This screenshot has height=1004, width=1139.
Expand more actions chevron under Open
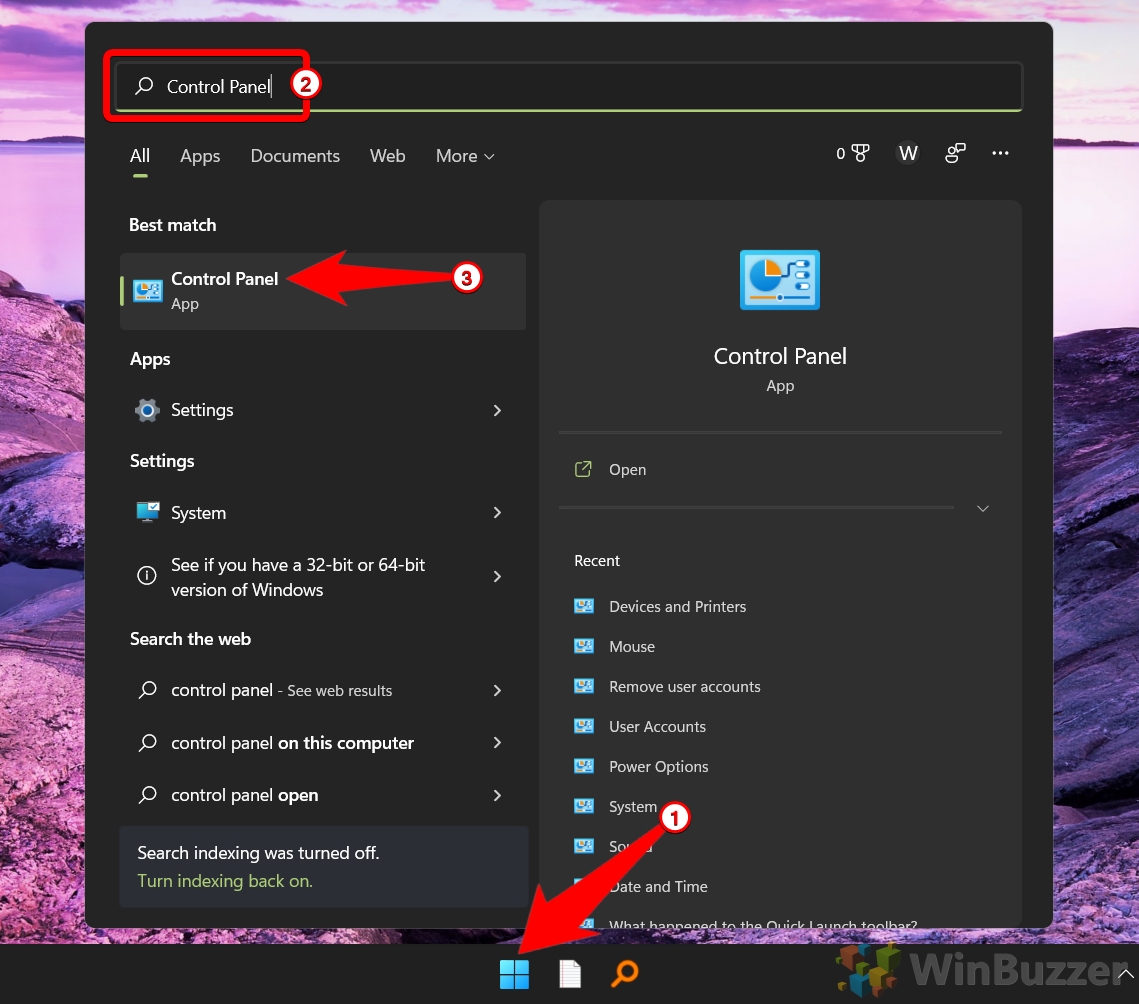[x=983, y=509]
